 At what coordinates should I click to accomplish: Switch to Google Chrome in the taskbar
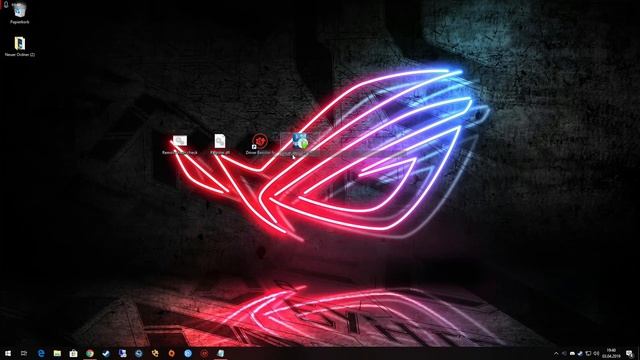point(90,353)
